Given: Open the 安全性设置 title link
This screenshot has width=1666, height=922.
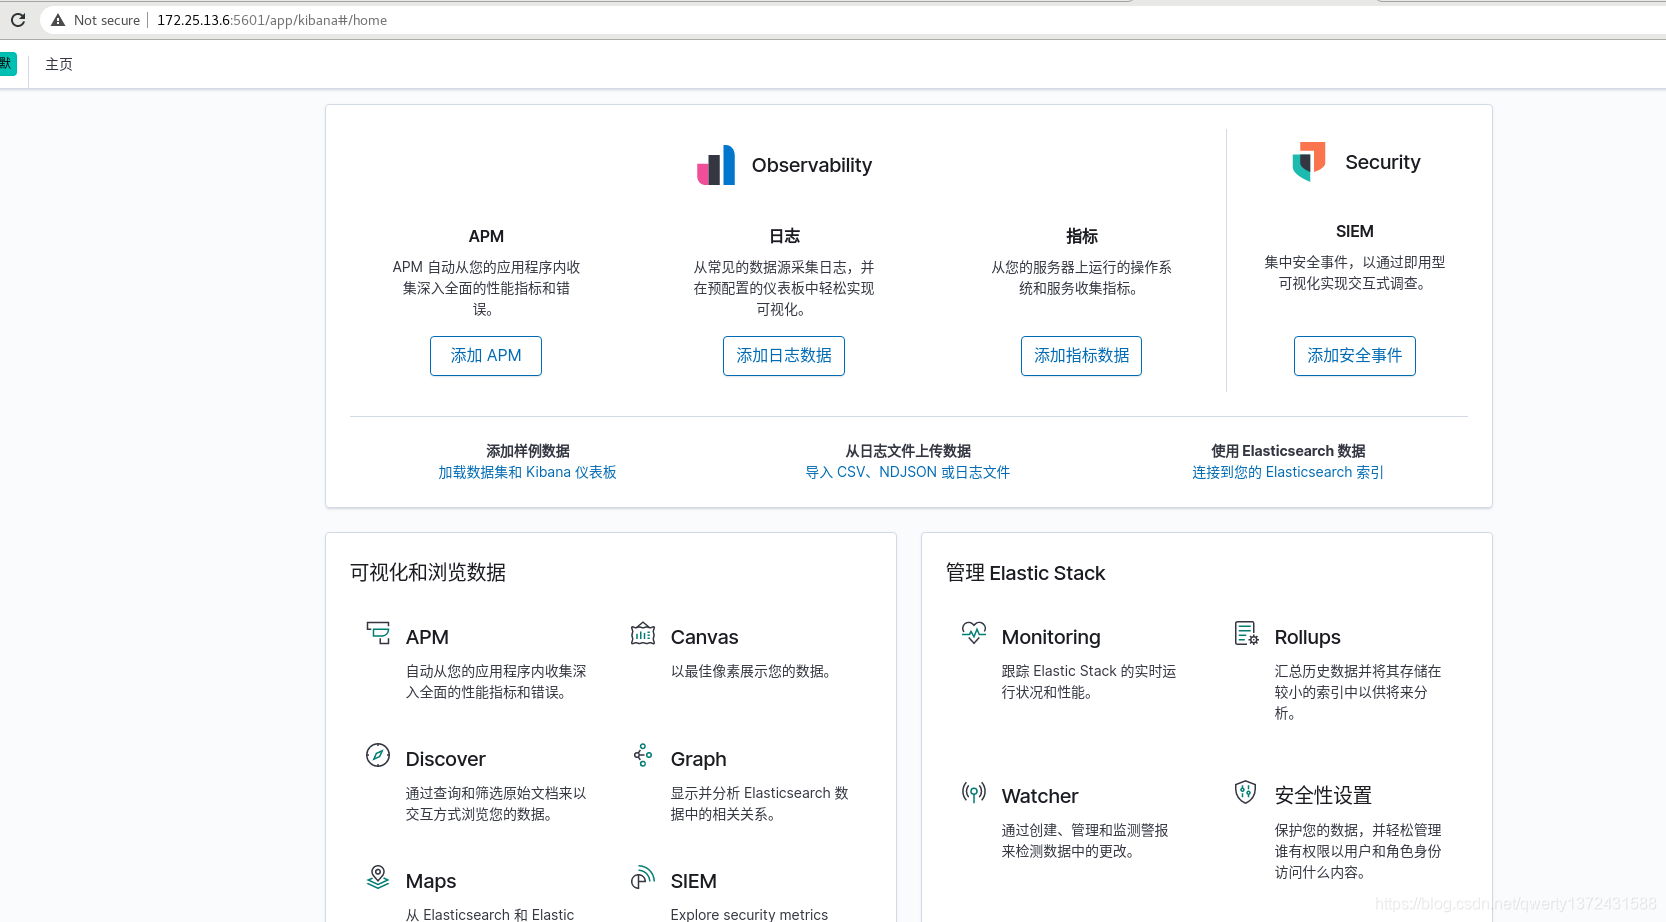Looking at the screenshot, I should tap(1323, 796).
